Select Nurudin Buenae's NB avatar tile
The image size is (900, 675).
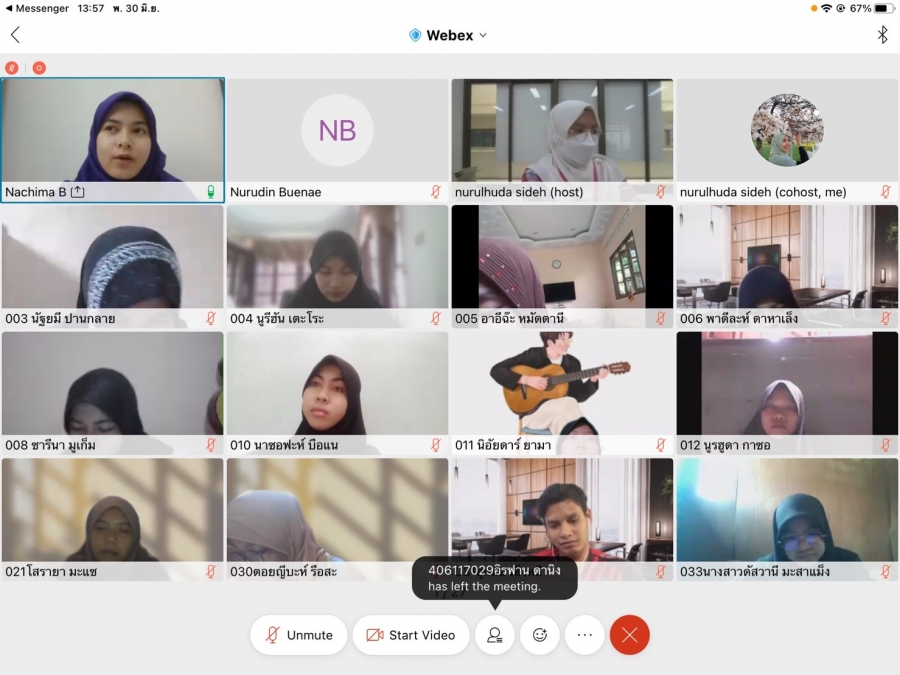pyautogui.click(x=337, y=131)
